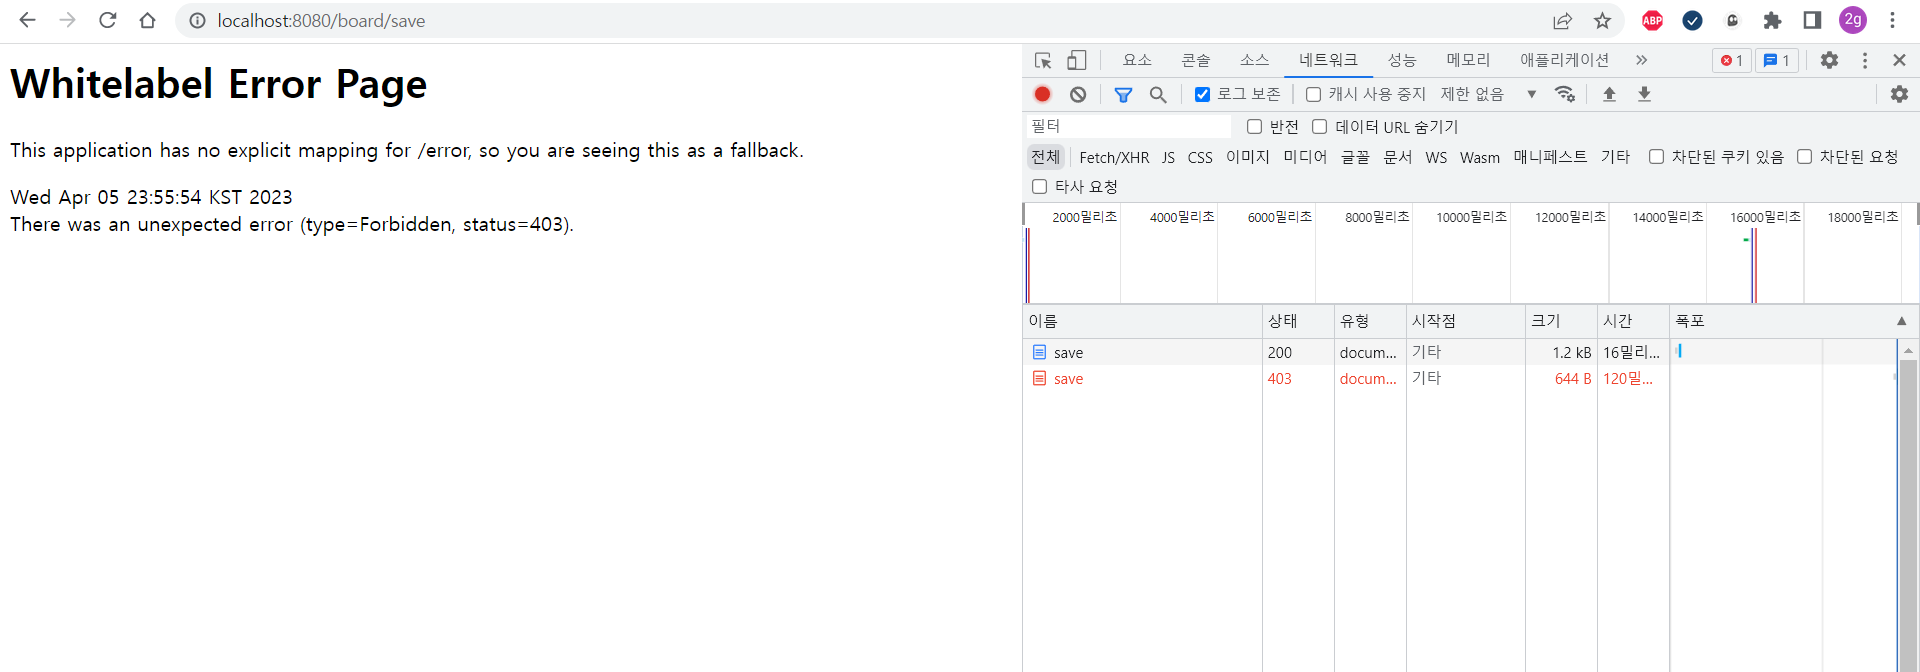View site information icon in address bar
The image size is (1920, 672).
click(198, 21)
